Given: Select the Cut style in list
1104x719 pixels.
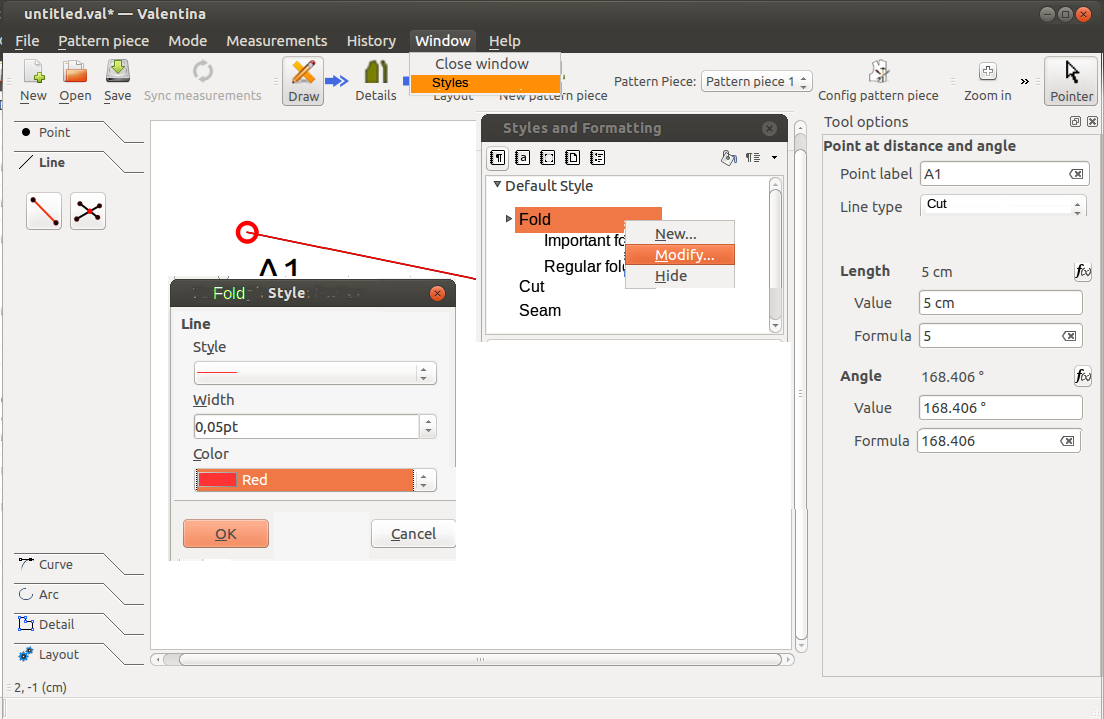Looking at the screenshot, I should point(532,287).
